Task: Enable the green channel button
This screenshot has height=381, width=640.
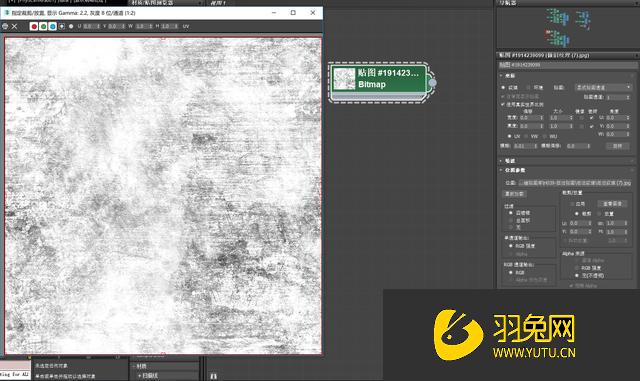Action: [43, 27]
